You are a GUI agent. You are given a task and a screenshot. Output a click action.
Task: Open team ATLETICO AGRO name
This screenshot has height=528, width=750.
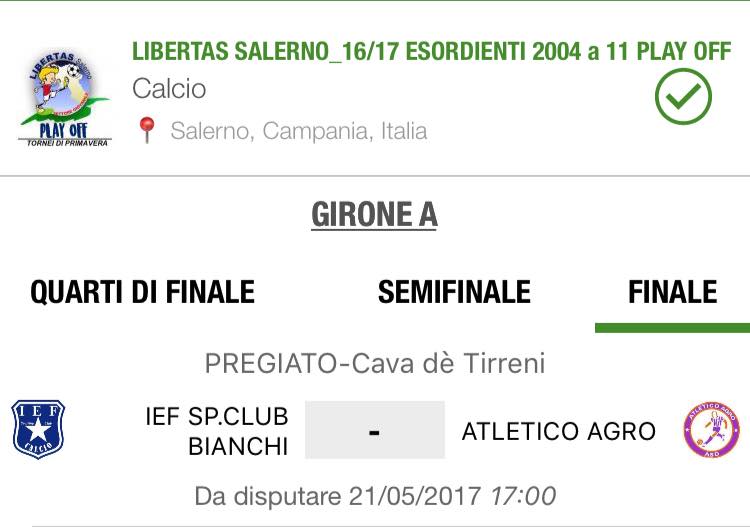[x=559, y=431]
